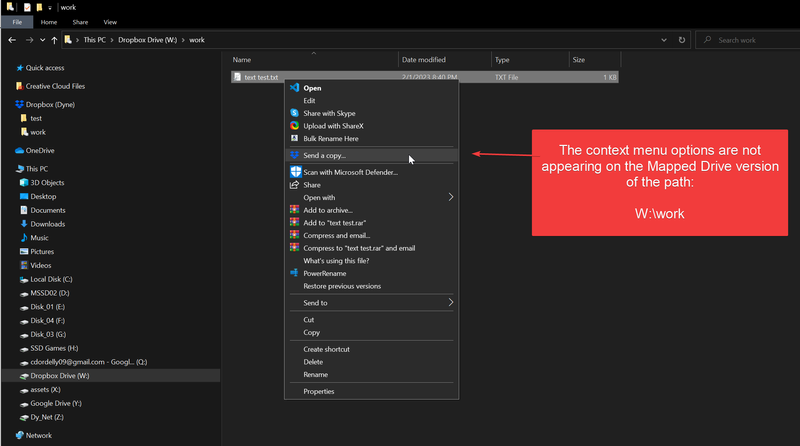This screenshot has height=446, width=800.
Task: Click the Search work input field
Action: point(750,40)
